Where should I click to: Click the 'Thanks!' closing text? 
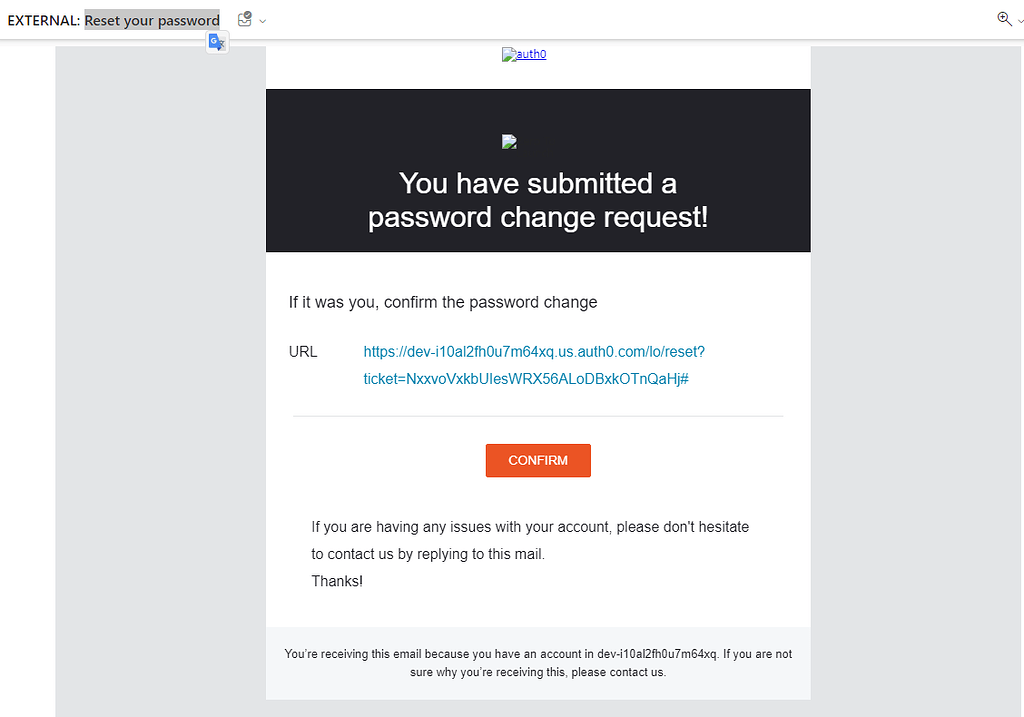337,581
